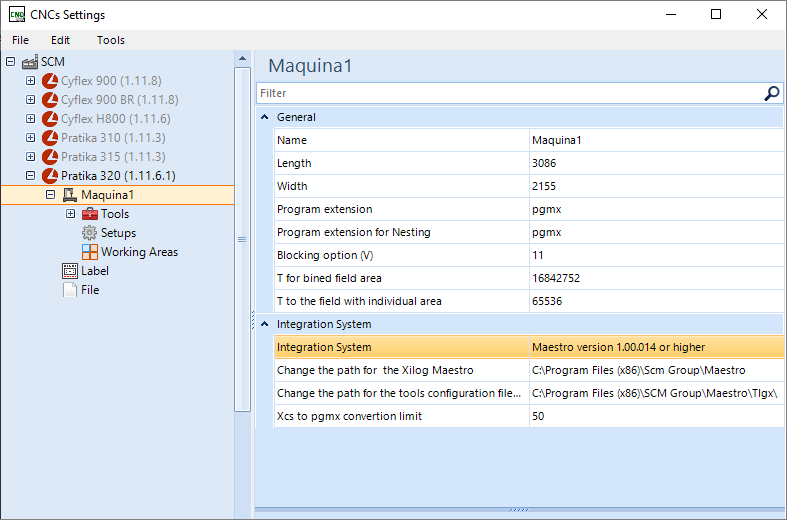The height and width of the screenshot is (524, 793).
Task: Click the search magnifier icon in Filter
Action: (771, 93)
